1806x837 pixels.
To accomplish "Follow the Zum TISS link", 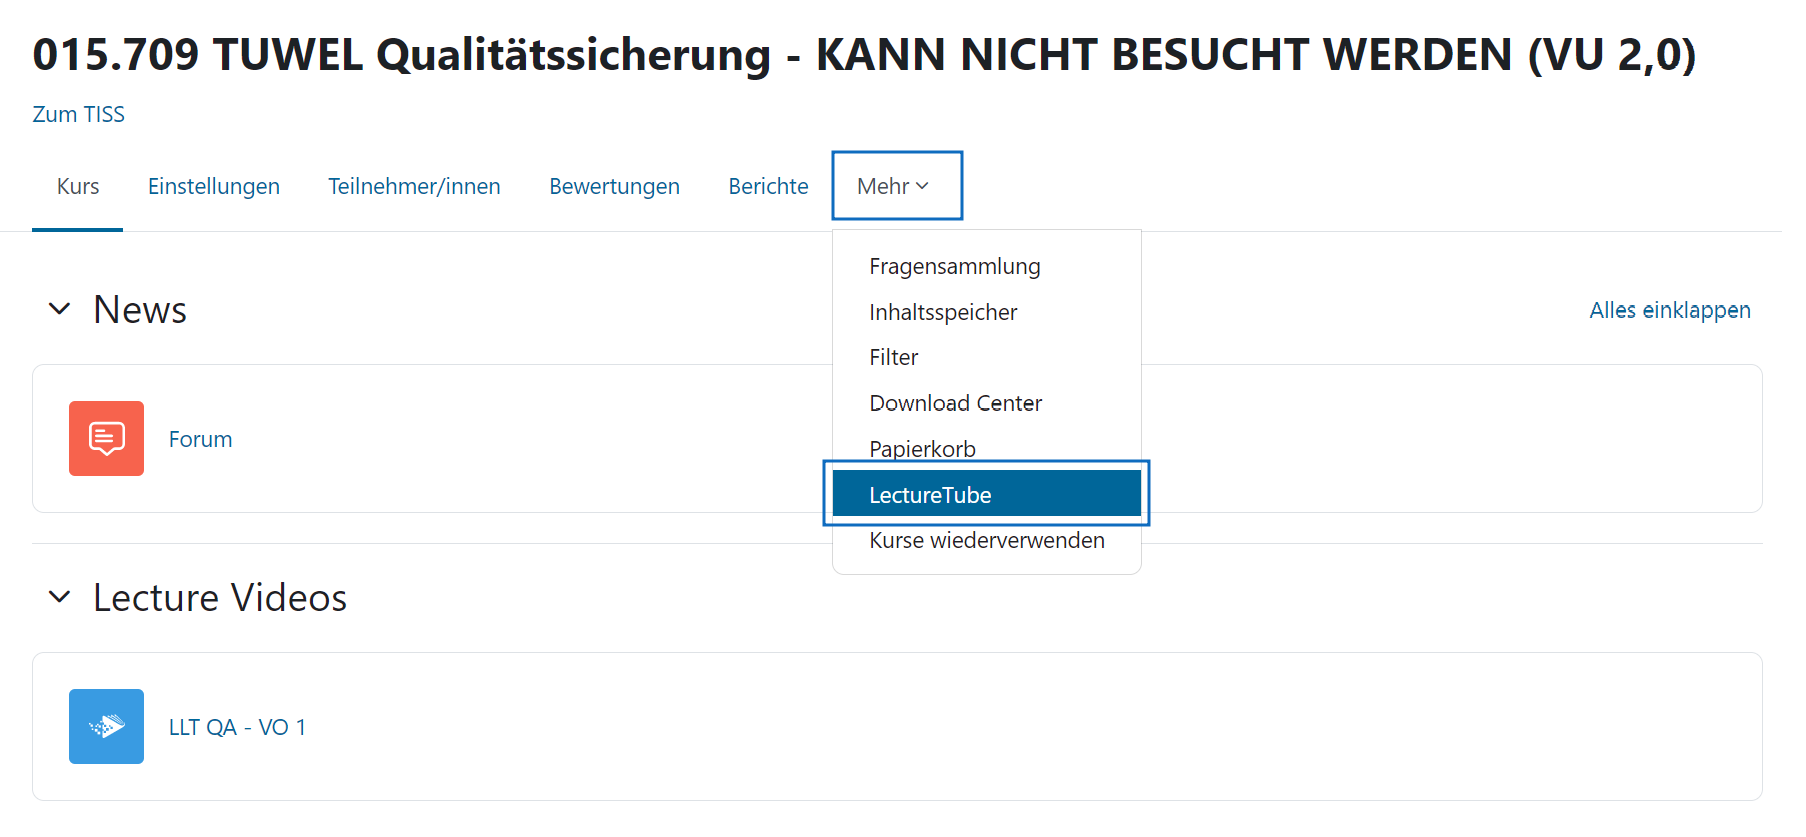I will point(78,114).
